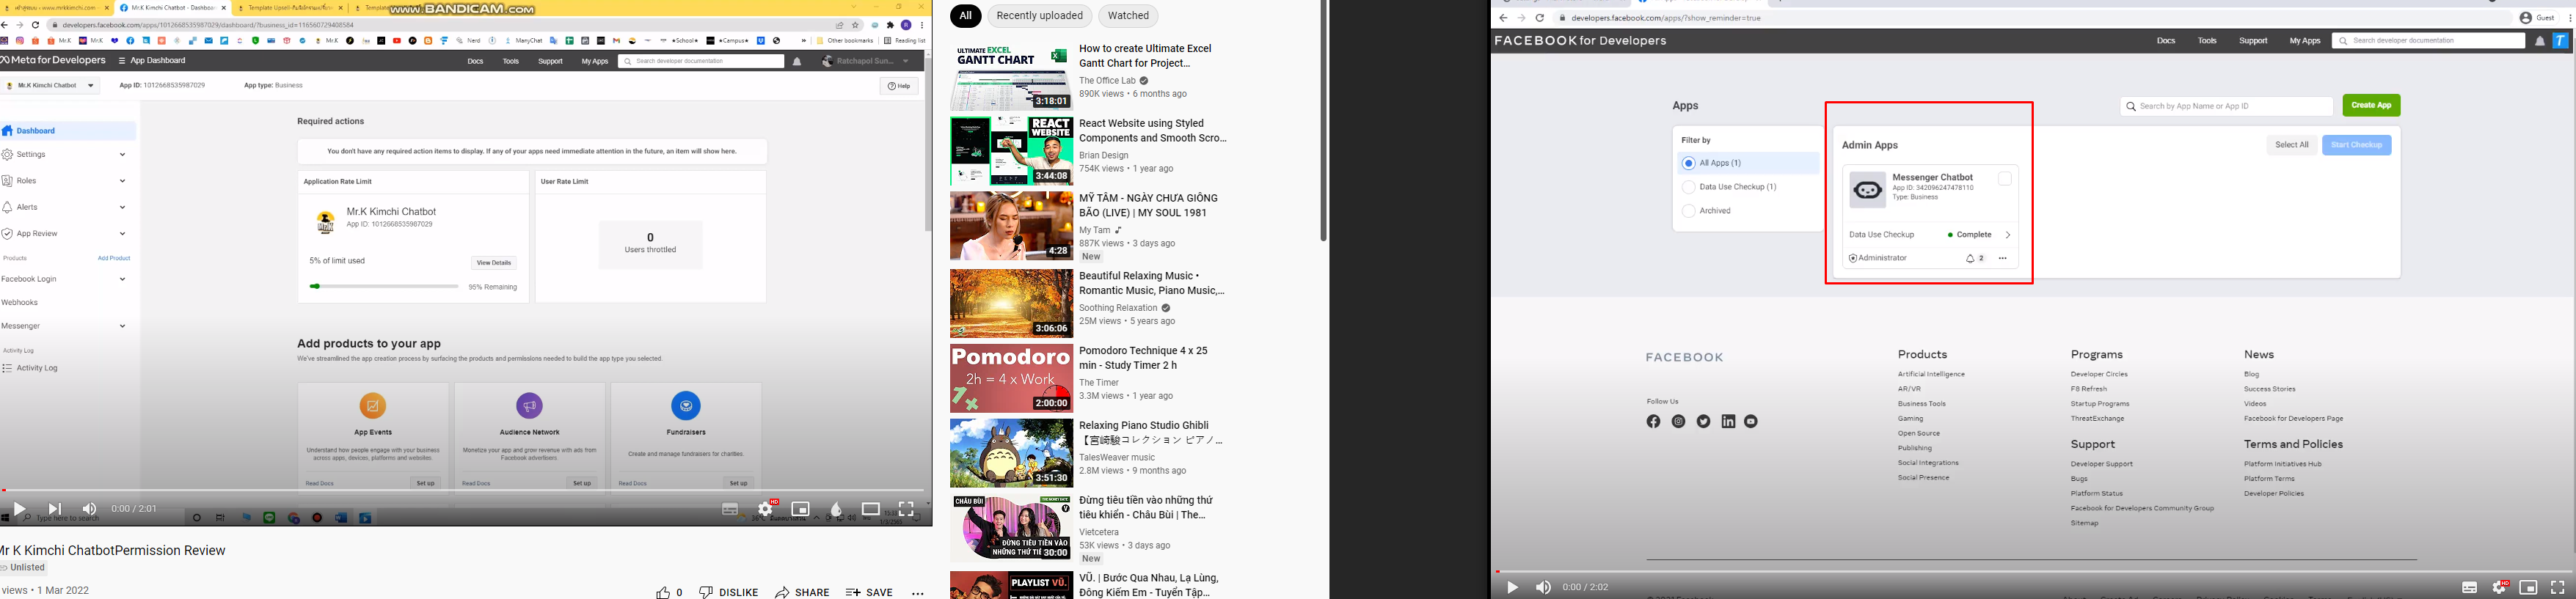Select the Watched chip
The width and height of the screenshot is (2576, 599).
click(x=1128, y=16)
